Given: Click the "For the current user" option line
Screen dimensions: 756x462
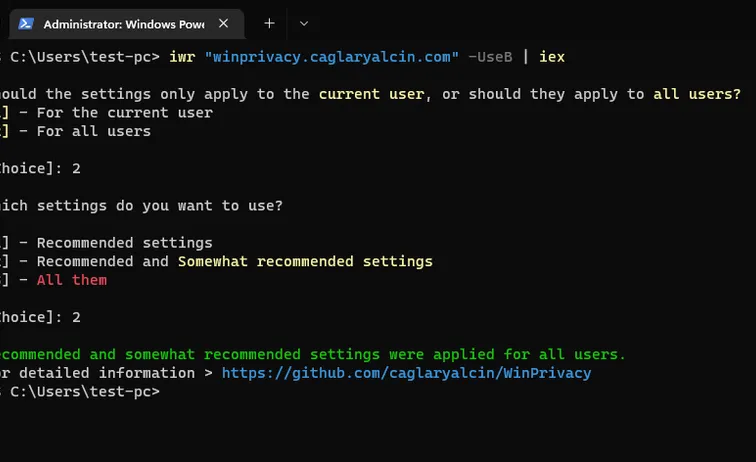Looking at the screenshot, I should point(124,113).
